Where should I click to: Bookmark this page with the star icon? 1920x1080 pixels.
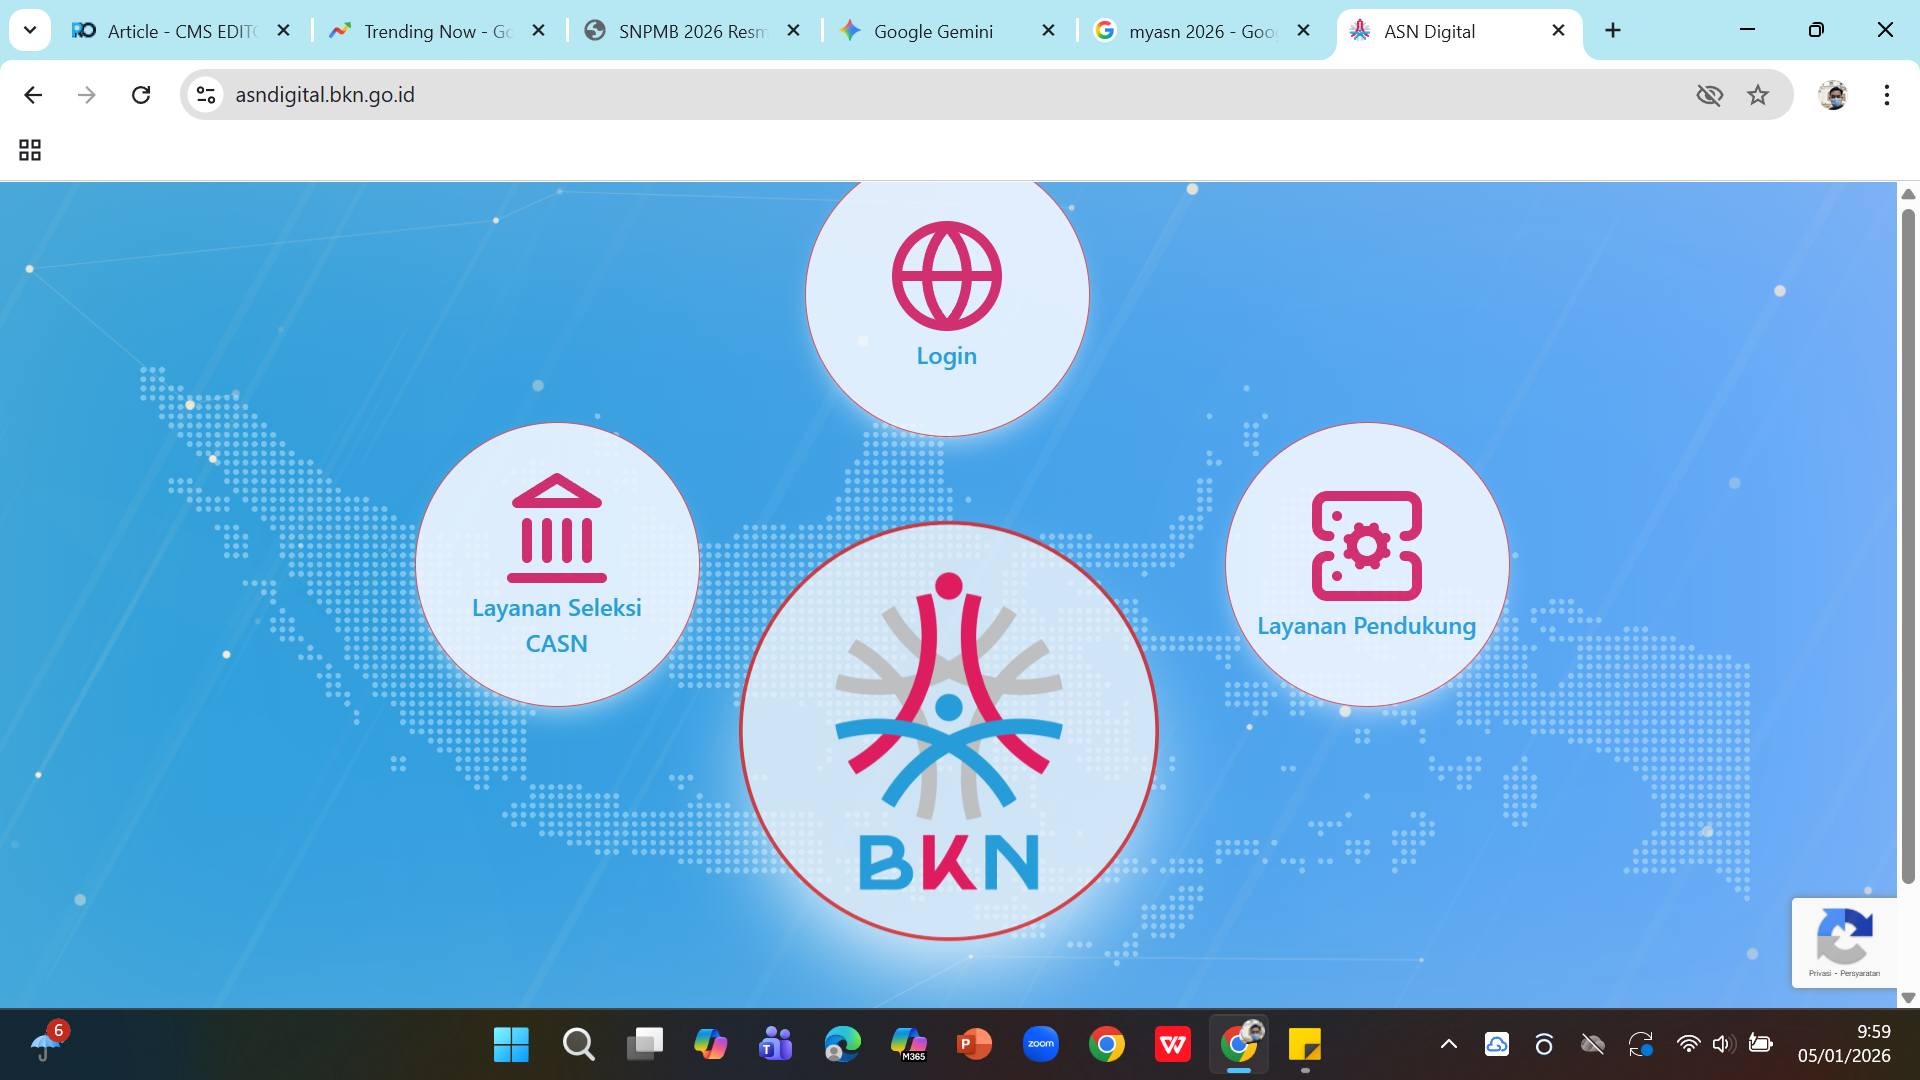1758,95
